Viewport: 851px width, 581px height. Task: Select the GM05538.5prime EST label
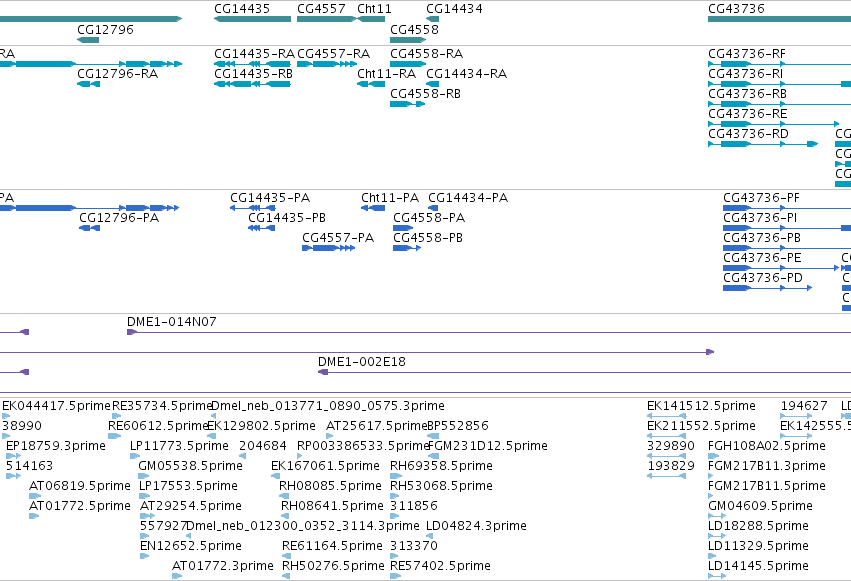[190, 467]
